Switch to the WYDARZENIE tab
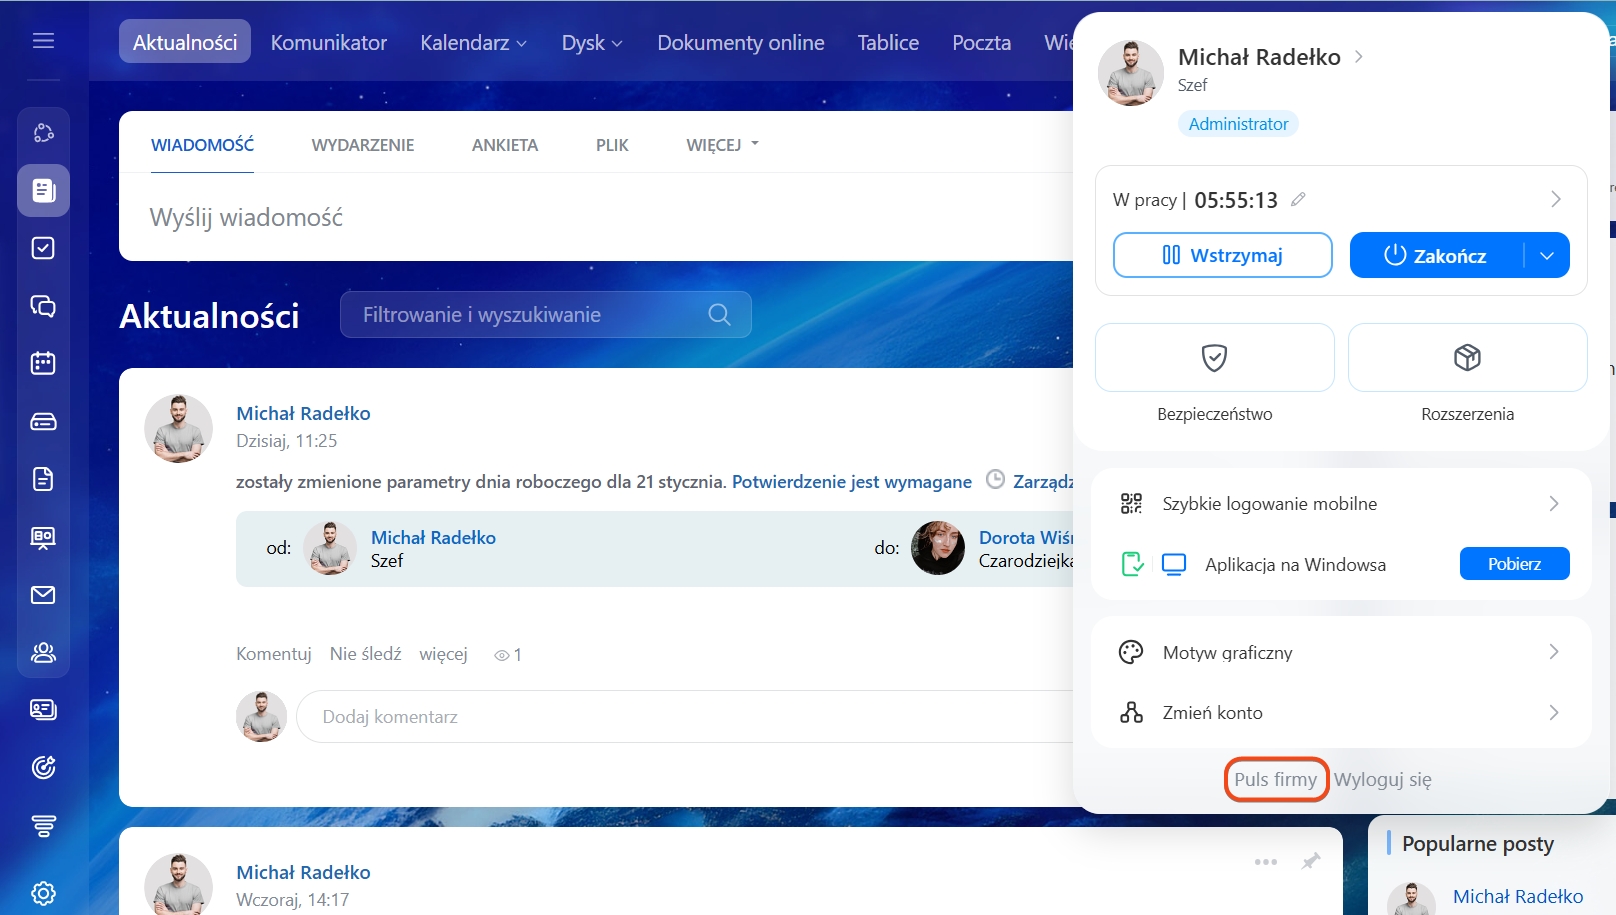The image size is (1616, 915). (362, 145)
